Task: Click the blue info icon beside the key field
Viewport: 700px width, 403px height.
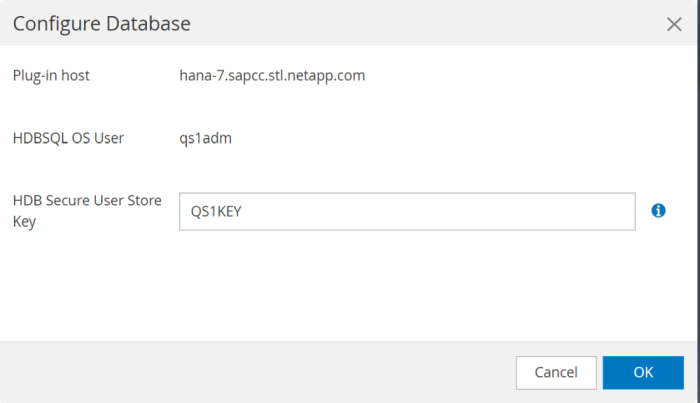Action: pos(658,211)
